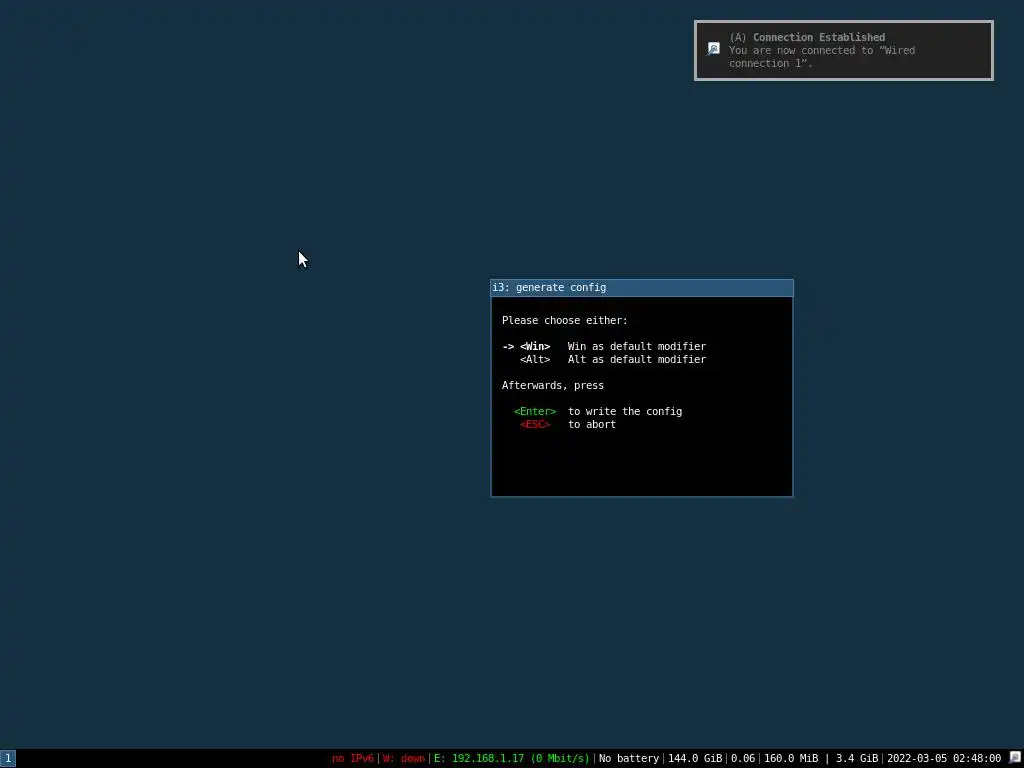The height and width of the screenshot is (768, 1024).
Task: Click the green <Enter> label
Action: (535, 411)
